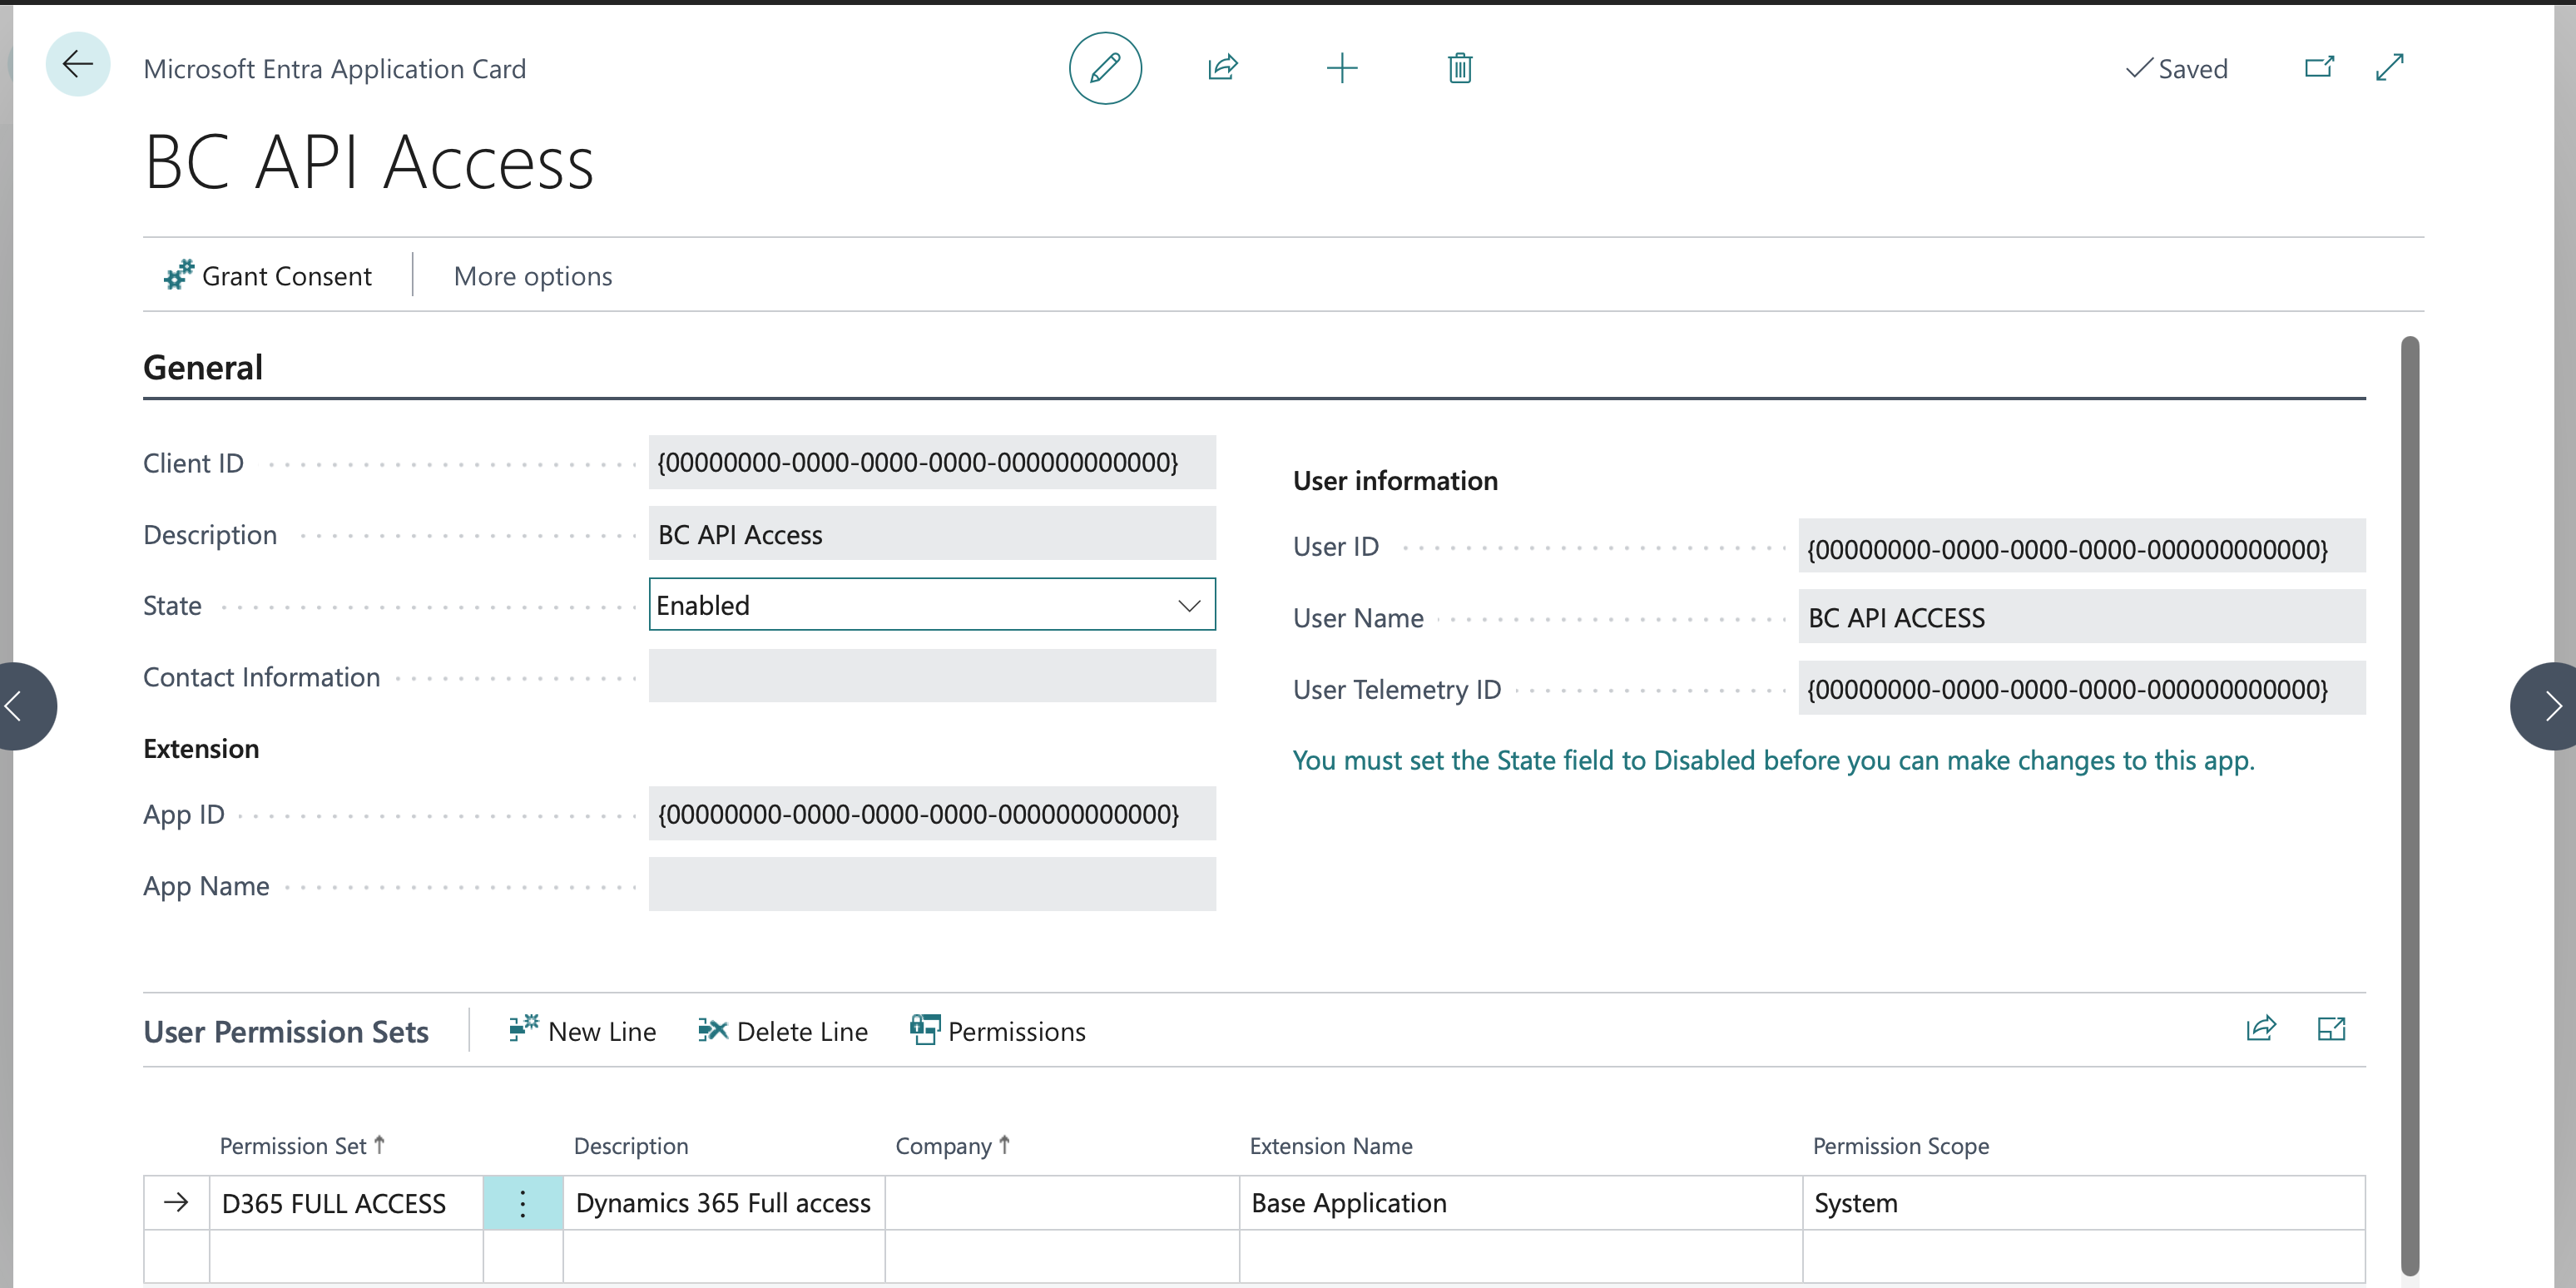Click Delete Line action
The height and width of the screenshot is (1288, 2576).
783,1031
